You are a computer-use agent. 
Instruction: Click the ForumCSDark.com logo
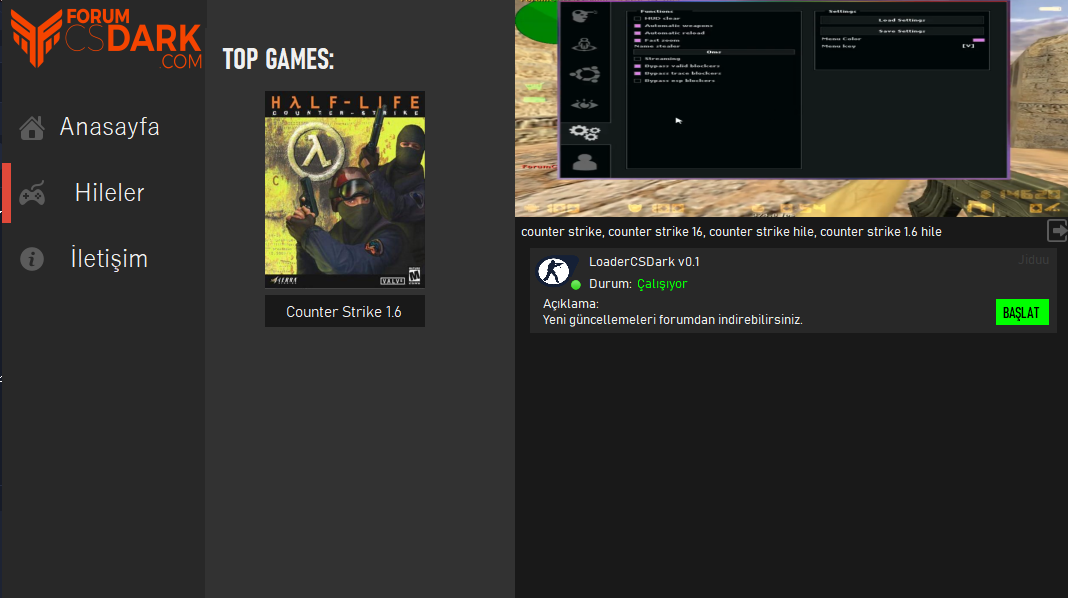point(106,37)
